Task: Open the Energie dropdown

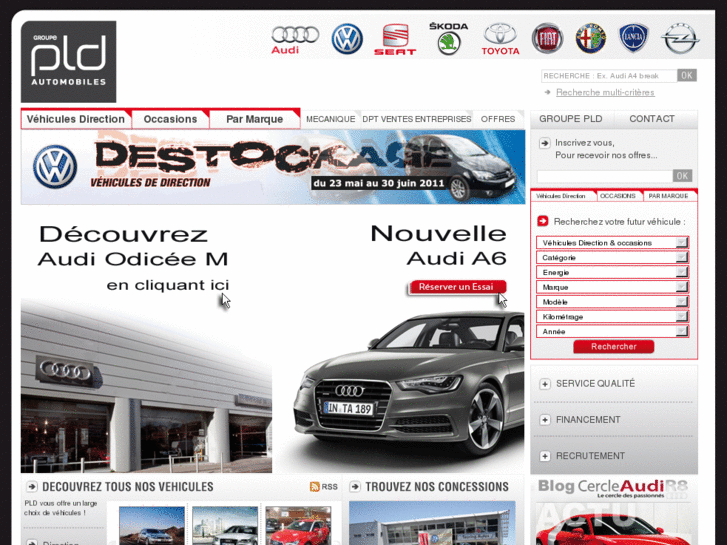Action: tap(612, 272)
